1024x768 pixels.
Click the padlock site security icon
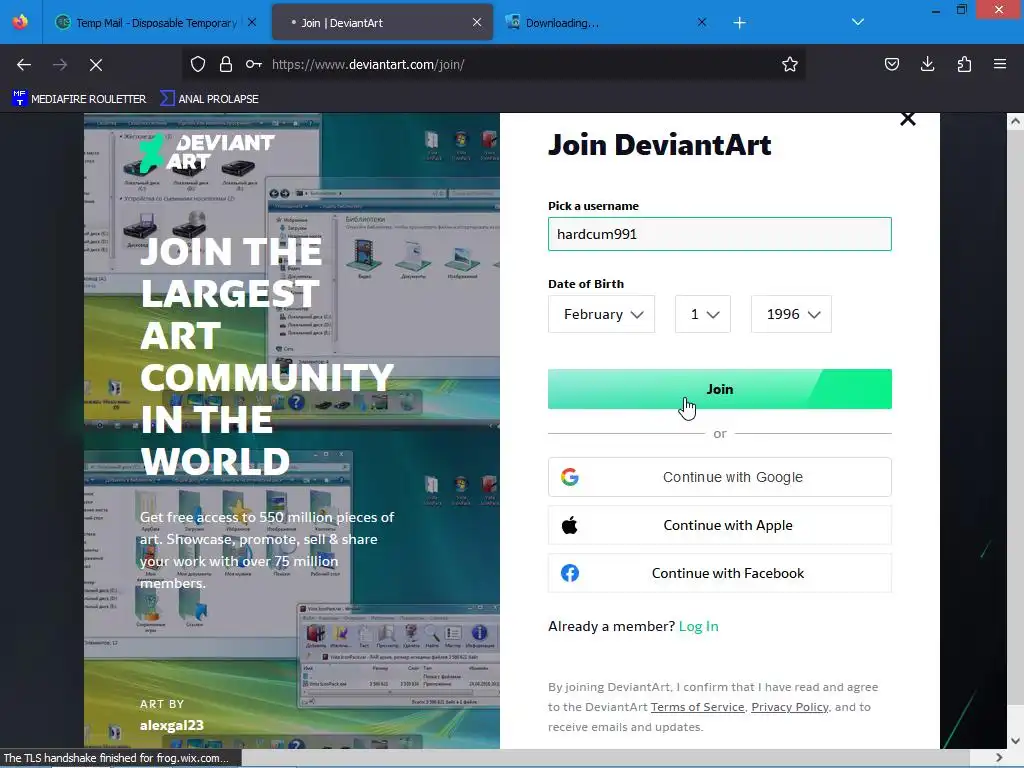[226, 64]
